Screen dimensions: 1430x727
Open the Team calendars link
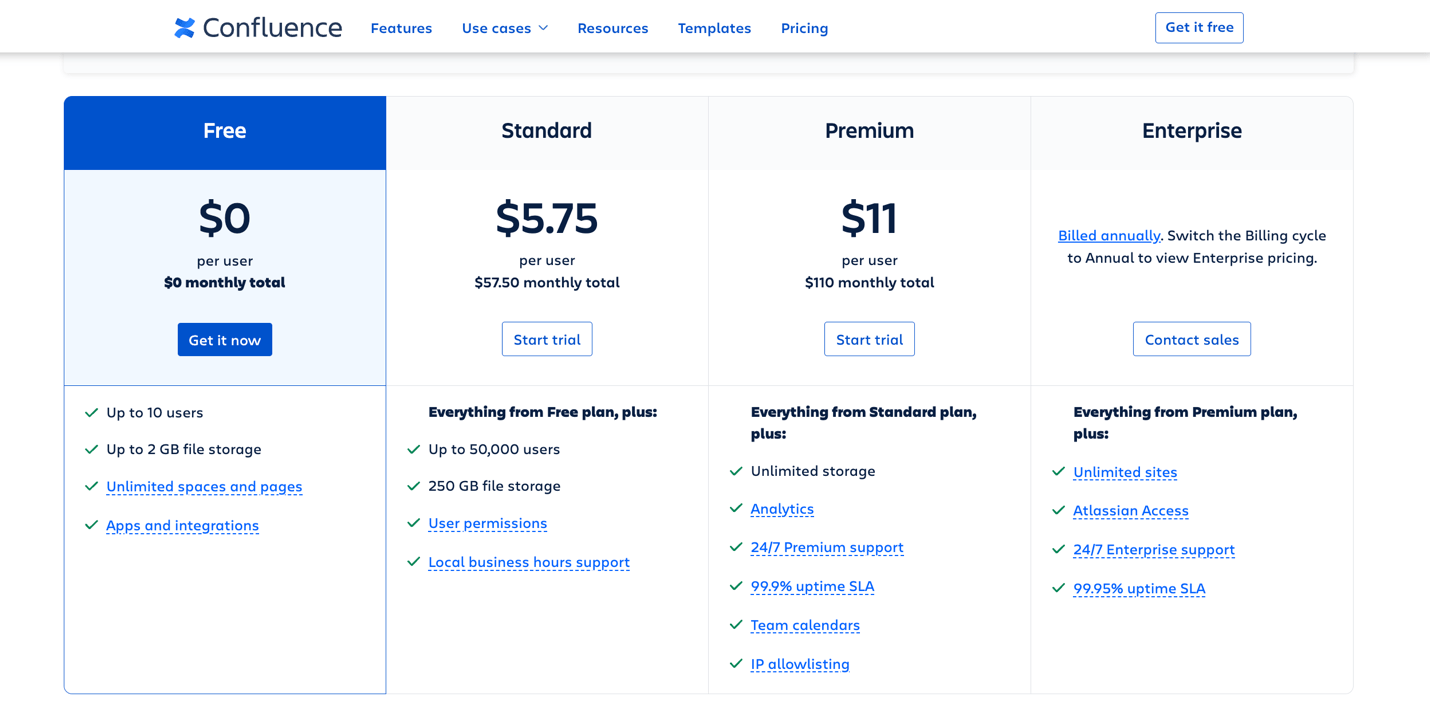[x=805, y=625]
